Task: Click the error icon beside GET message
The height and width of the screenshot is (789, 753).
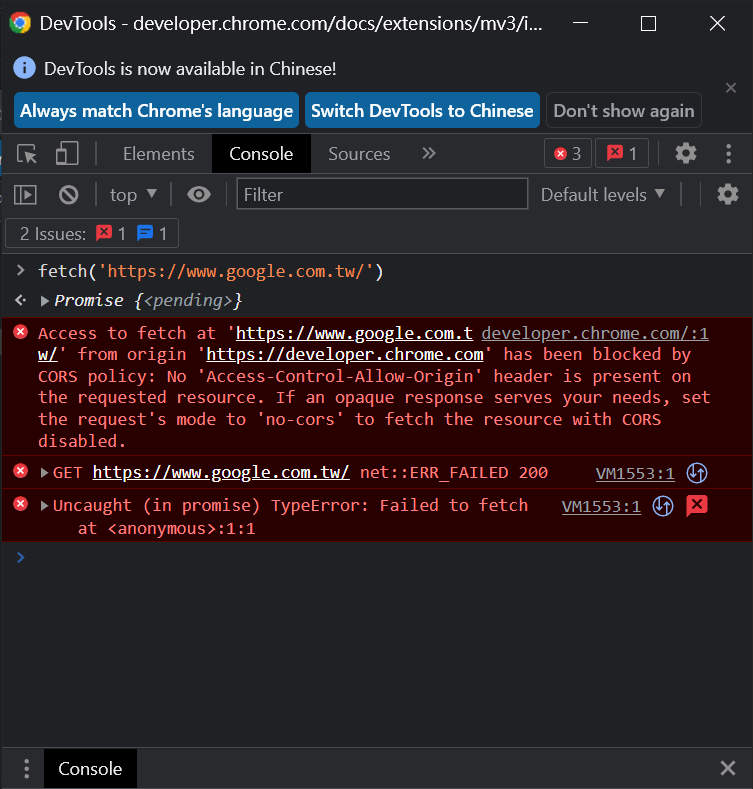Action: [x=21, y=471]
